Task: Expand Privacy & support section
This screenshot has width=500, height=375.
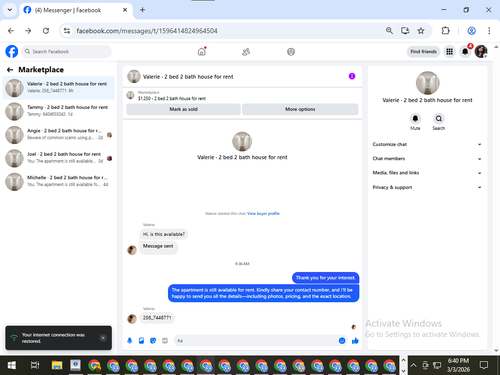Action: pos(427,187)
